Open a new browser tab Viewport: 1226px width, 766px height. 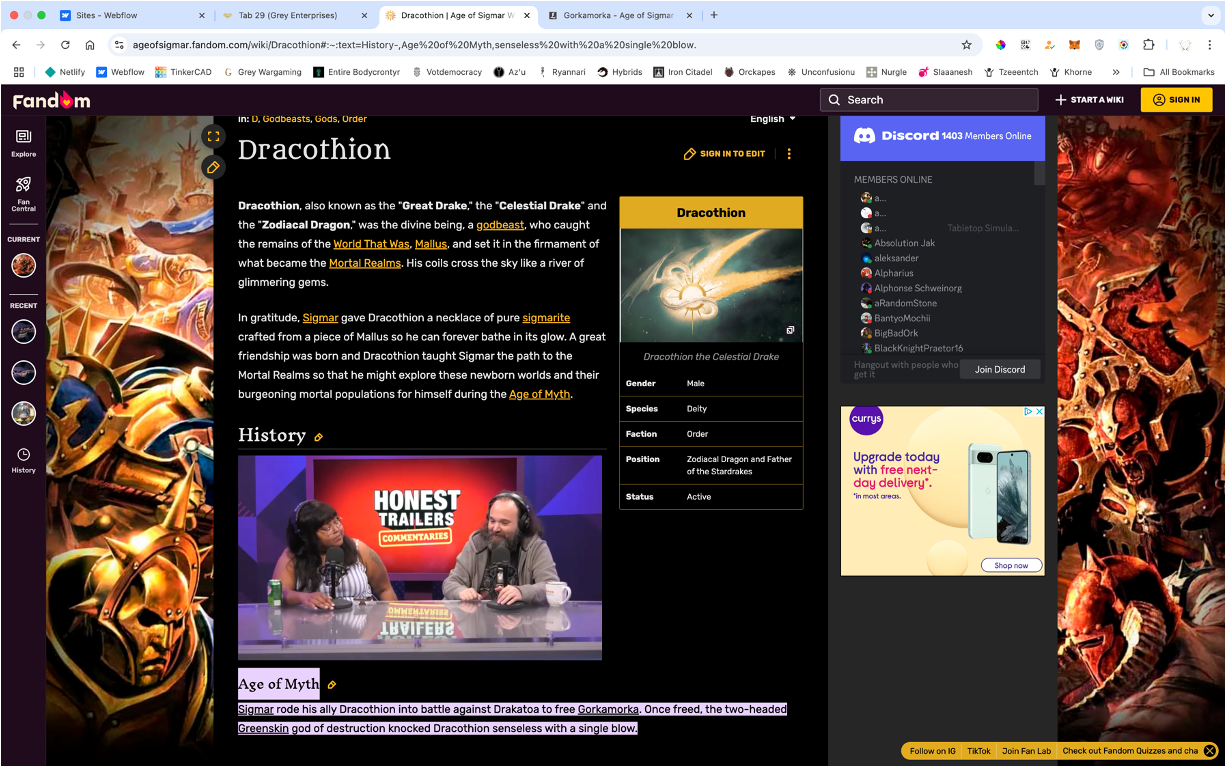point(714,15)
